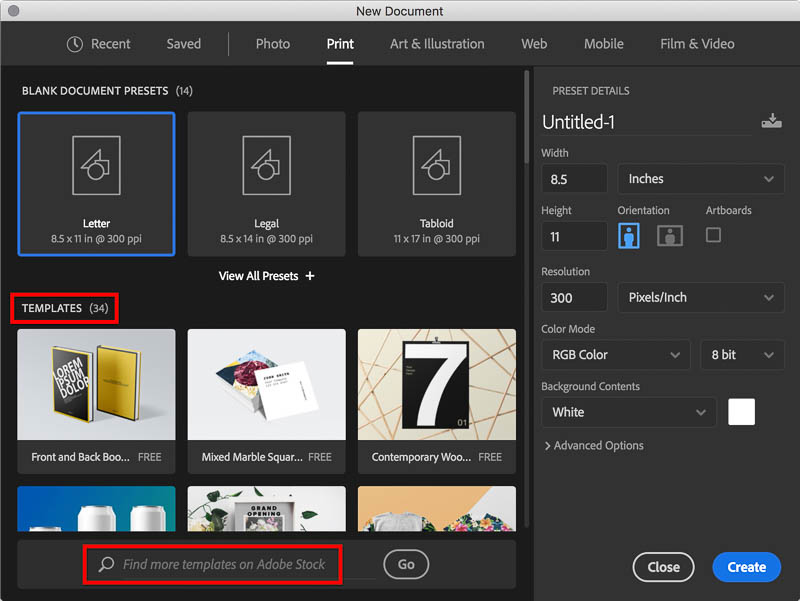Click the Legal preset document icon

pos(266,165)
